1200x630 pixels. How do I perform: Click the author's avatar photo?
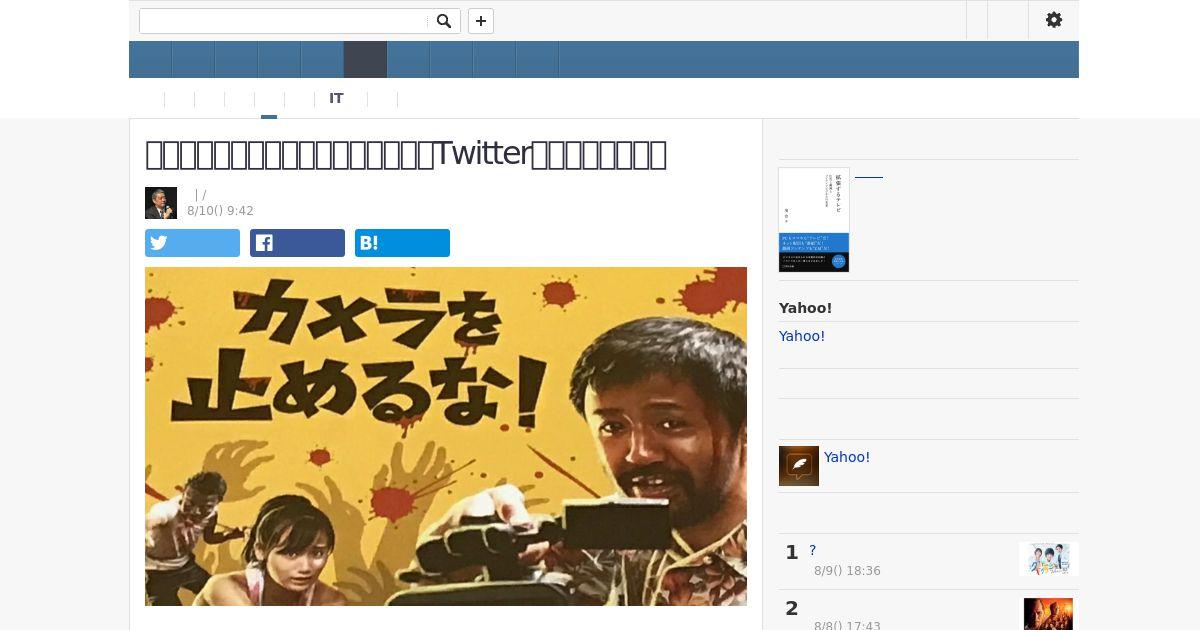161,203
